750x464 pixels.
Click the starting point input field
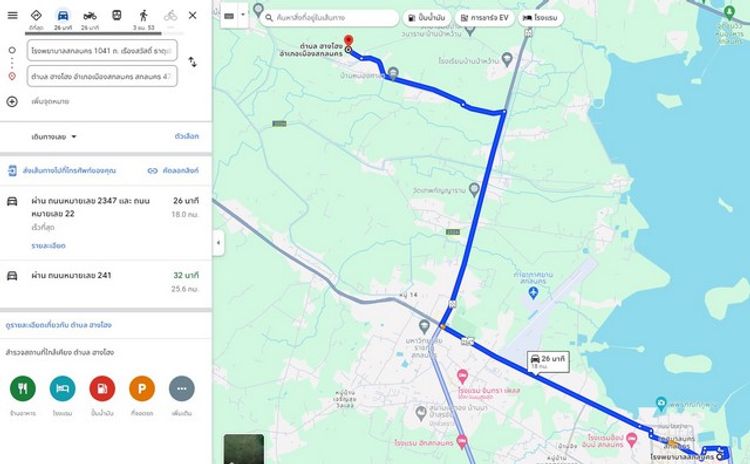pos(102,50)
